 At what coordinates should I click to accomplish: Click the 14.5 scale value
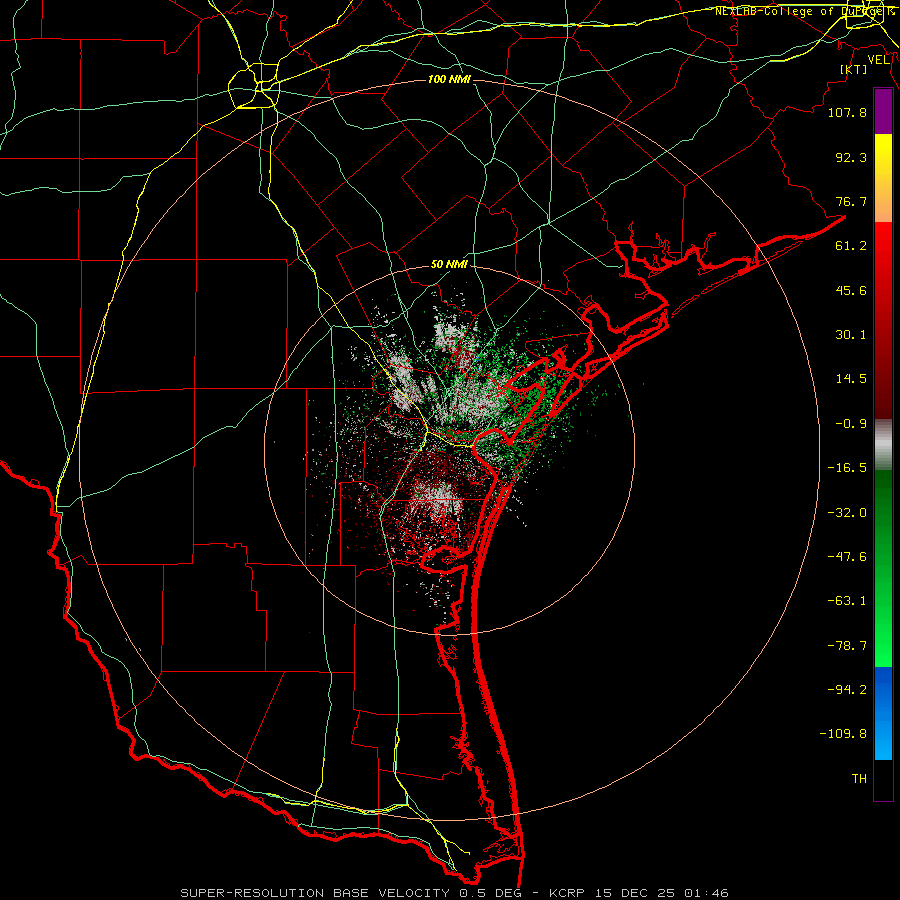click(x=851, y=379)
